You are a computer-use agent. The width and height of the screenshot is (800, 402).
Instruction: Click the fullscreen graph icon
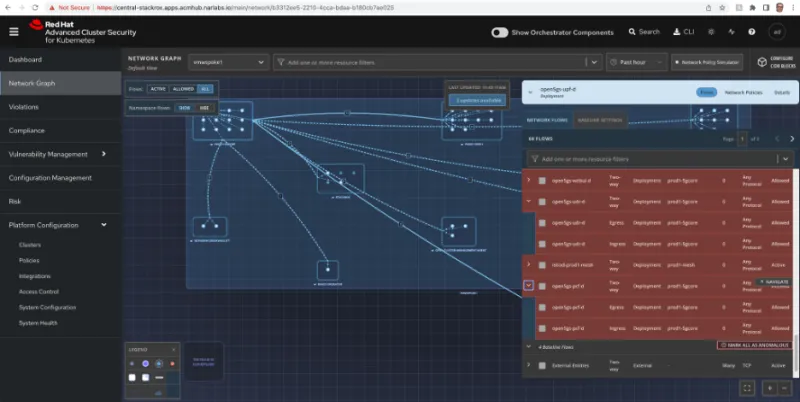[x=746, y=387]
